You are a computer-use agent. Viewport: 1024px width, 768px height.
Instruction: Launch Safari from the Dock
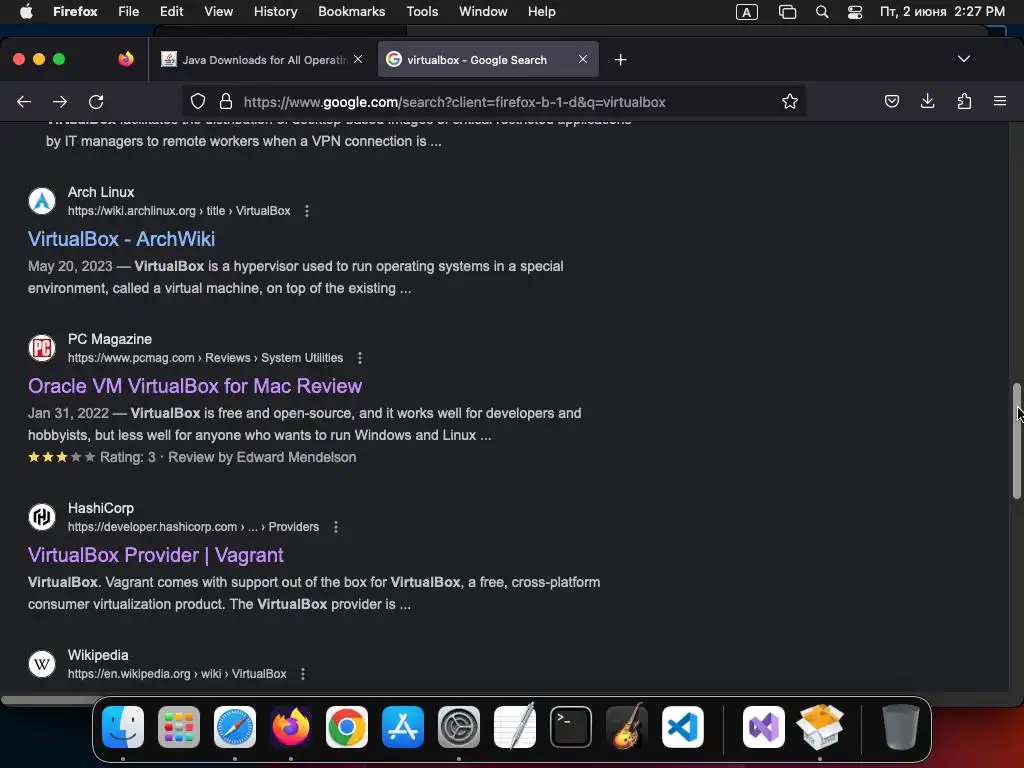pos(235,727)
